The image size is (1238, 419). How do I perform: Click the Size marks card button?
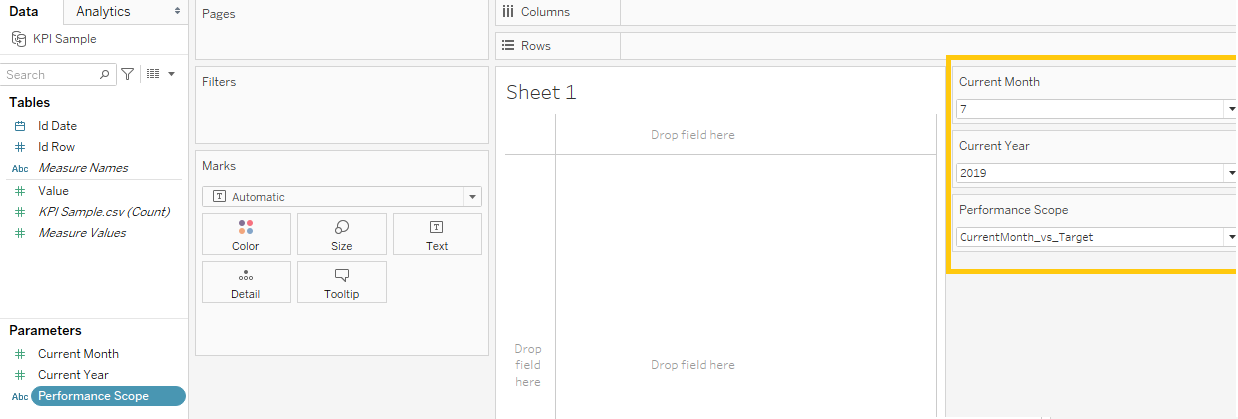click(x=341, y=234)
